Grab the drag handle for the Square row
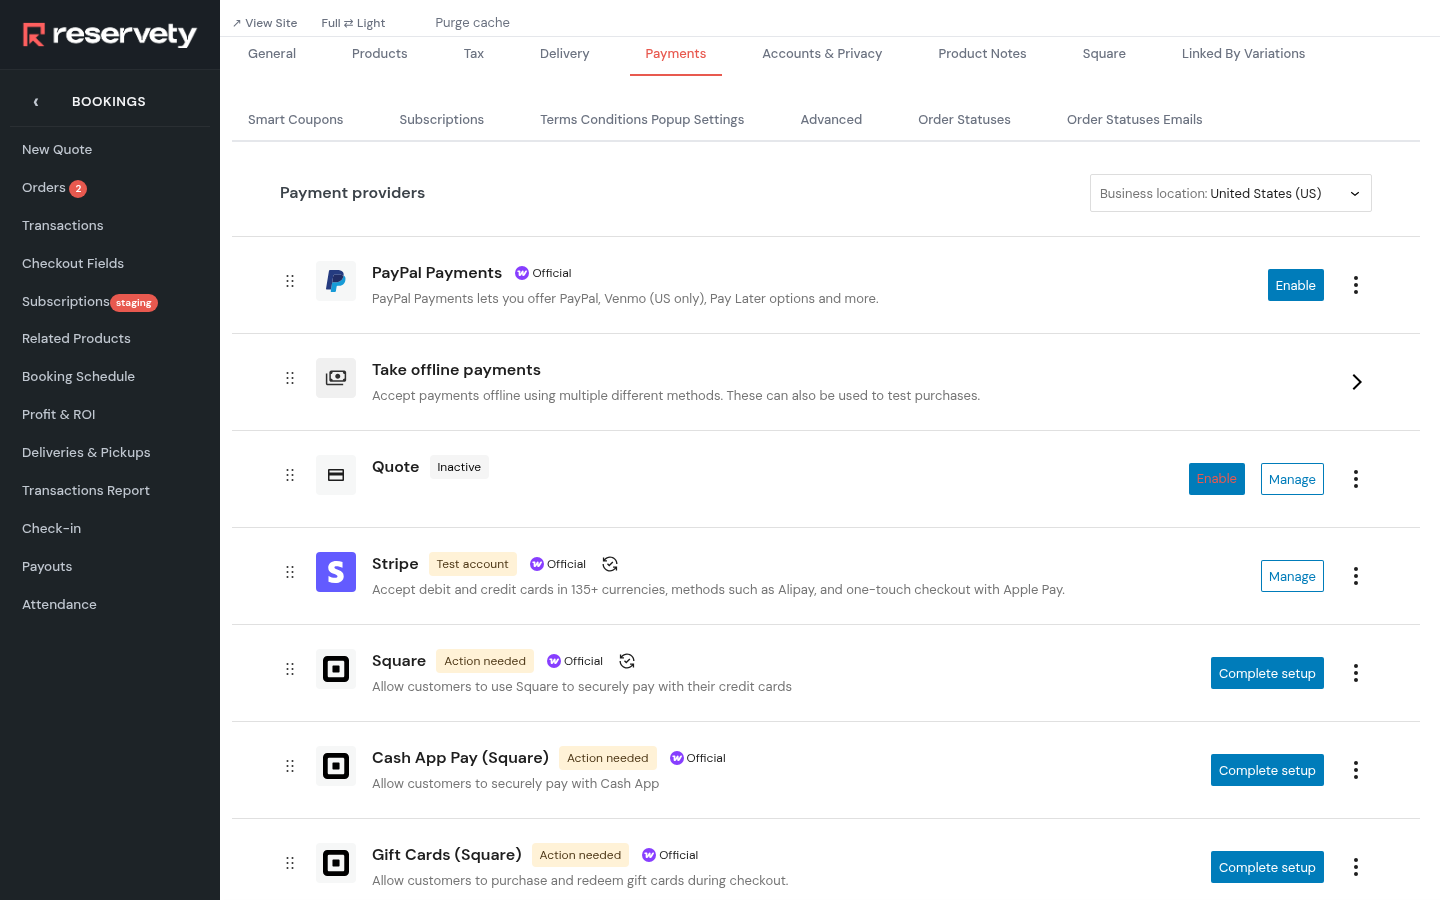The height and width of the screenshot is (900, 1440). point(290,669)
